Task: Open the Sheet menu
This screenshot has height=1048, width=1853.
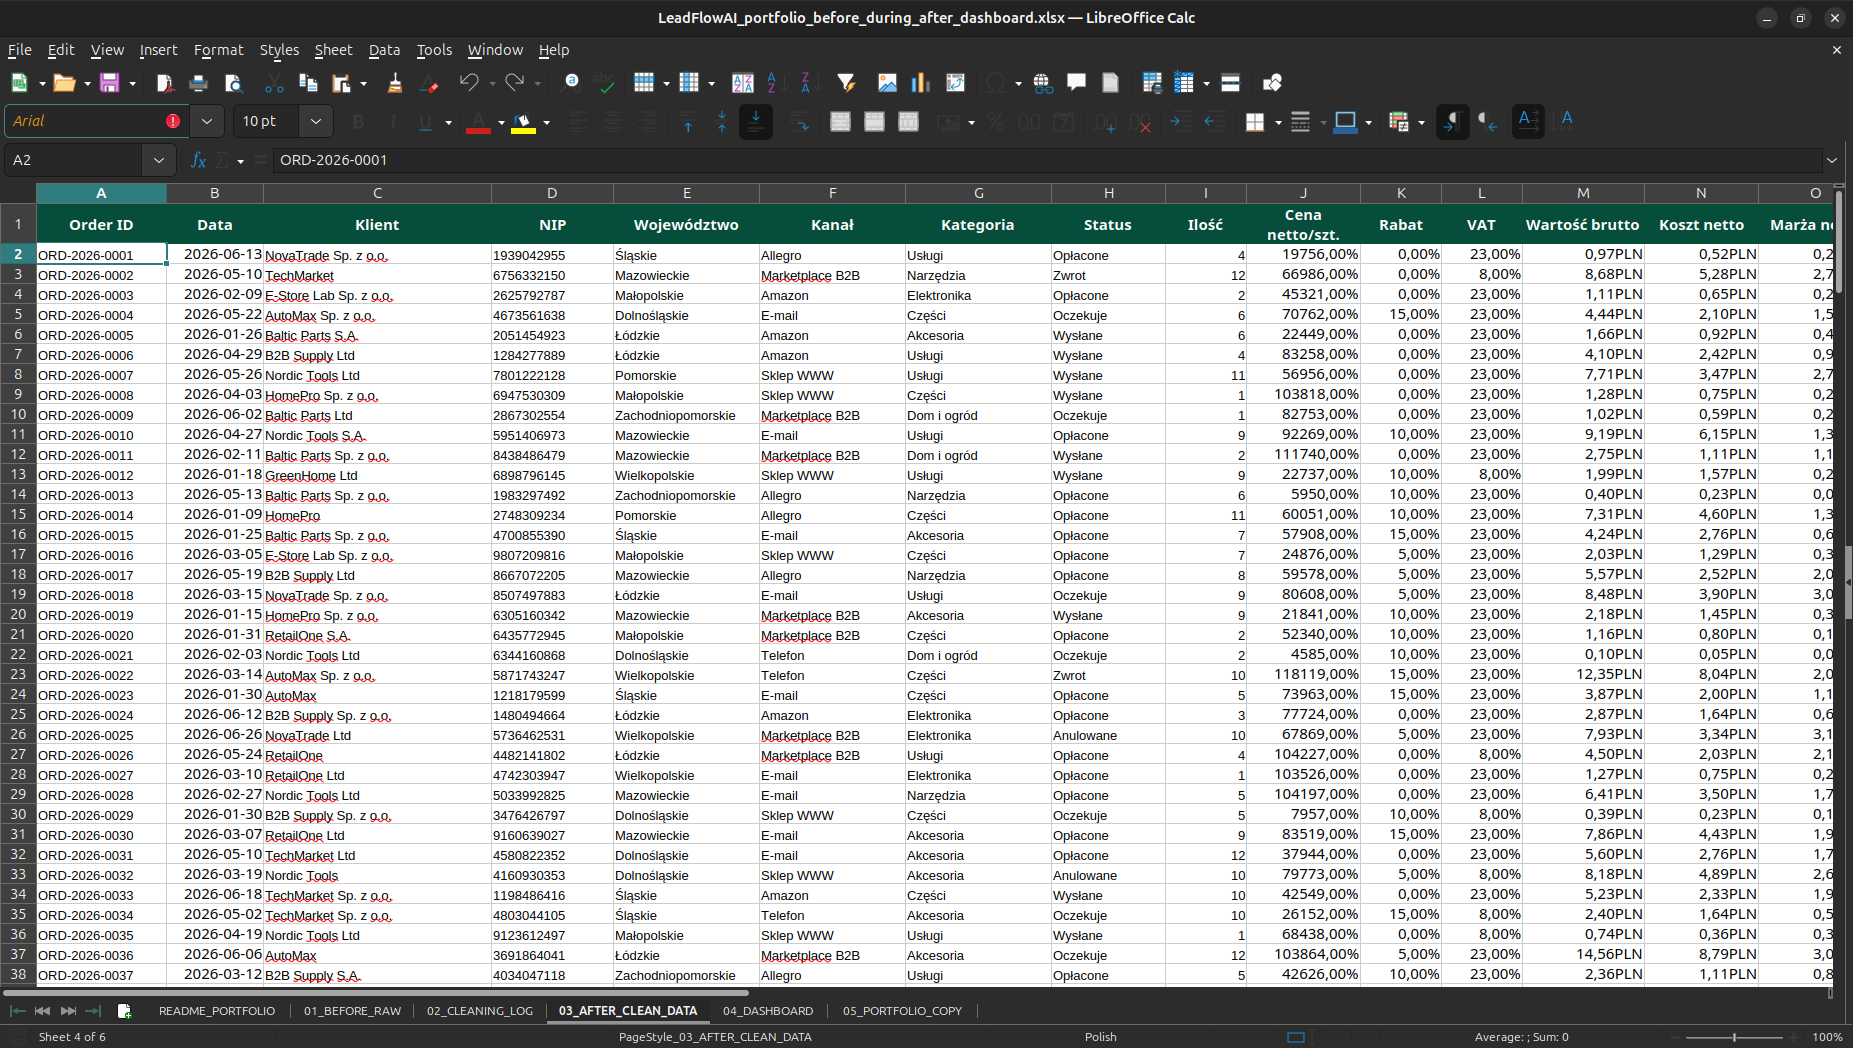Action: (333, 50)
